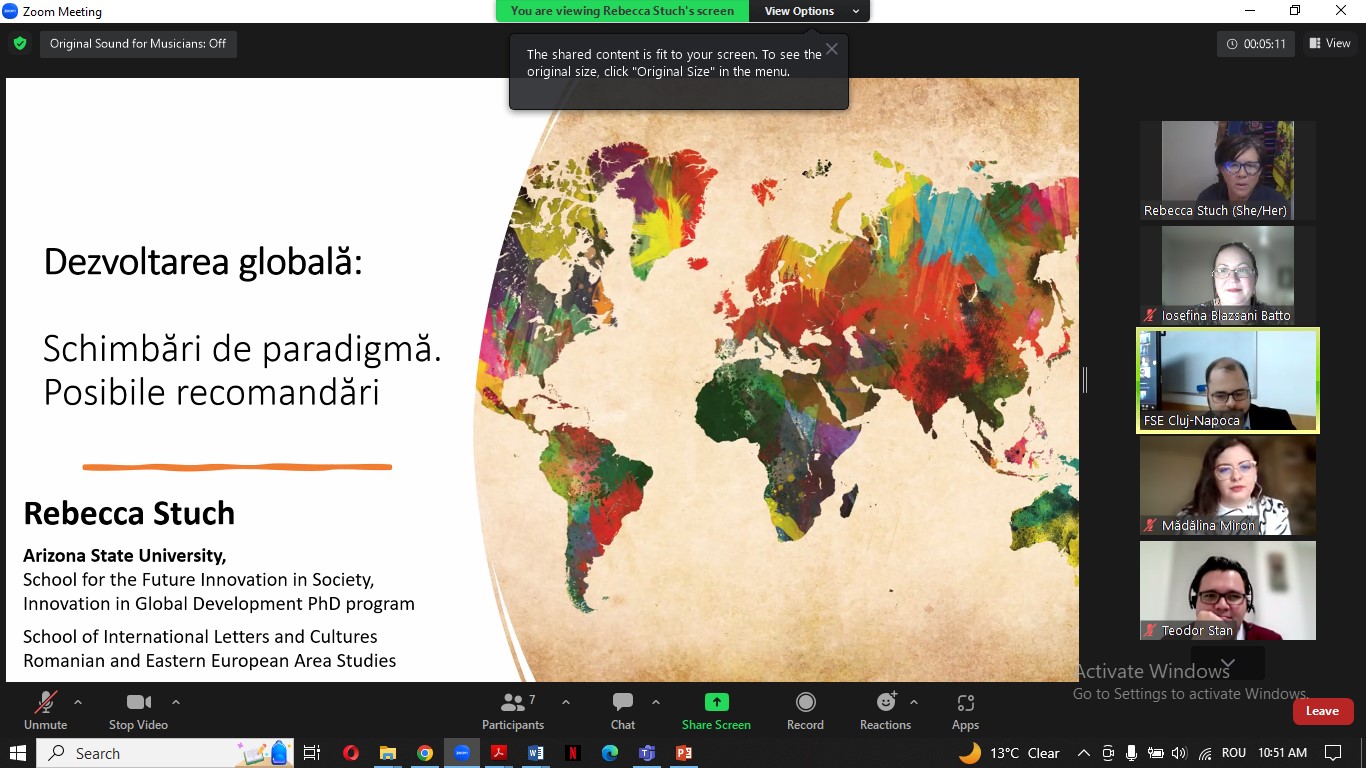The image size is (1366, 768).
Task: Select Mădălina Miron video thumbnail
Action: (1228, 485)
